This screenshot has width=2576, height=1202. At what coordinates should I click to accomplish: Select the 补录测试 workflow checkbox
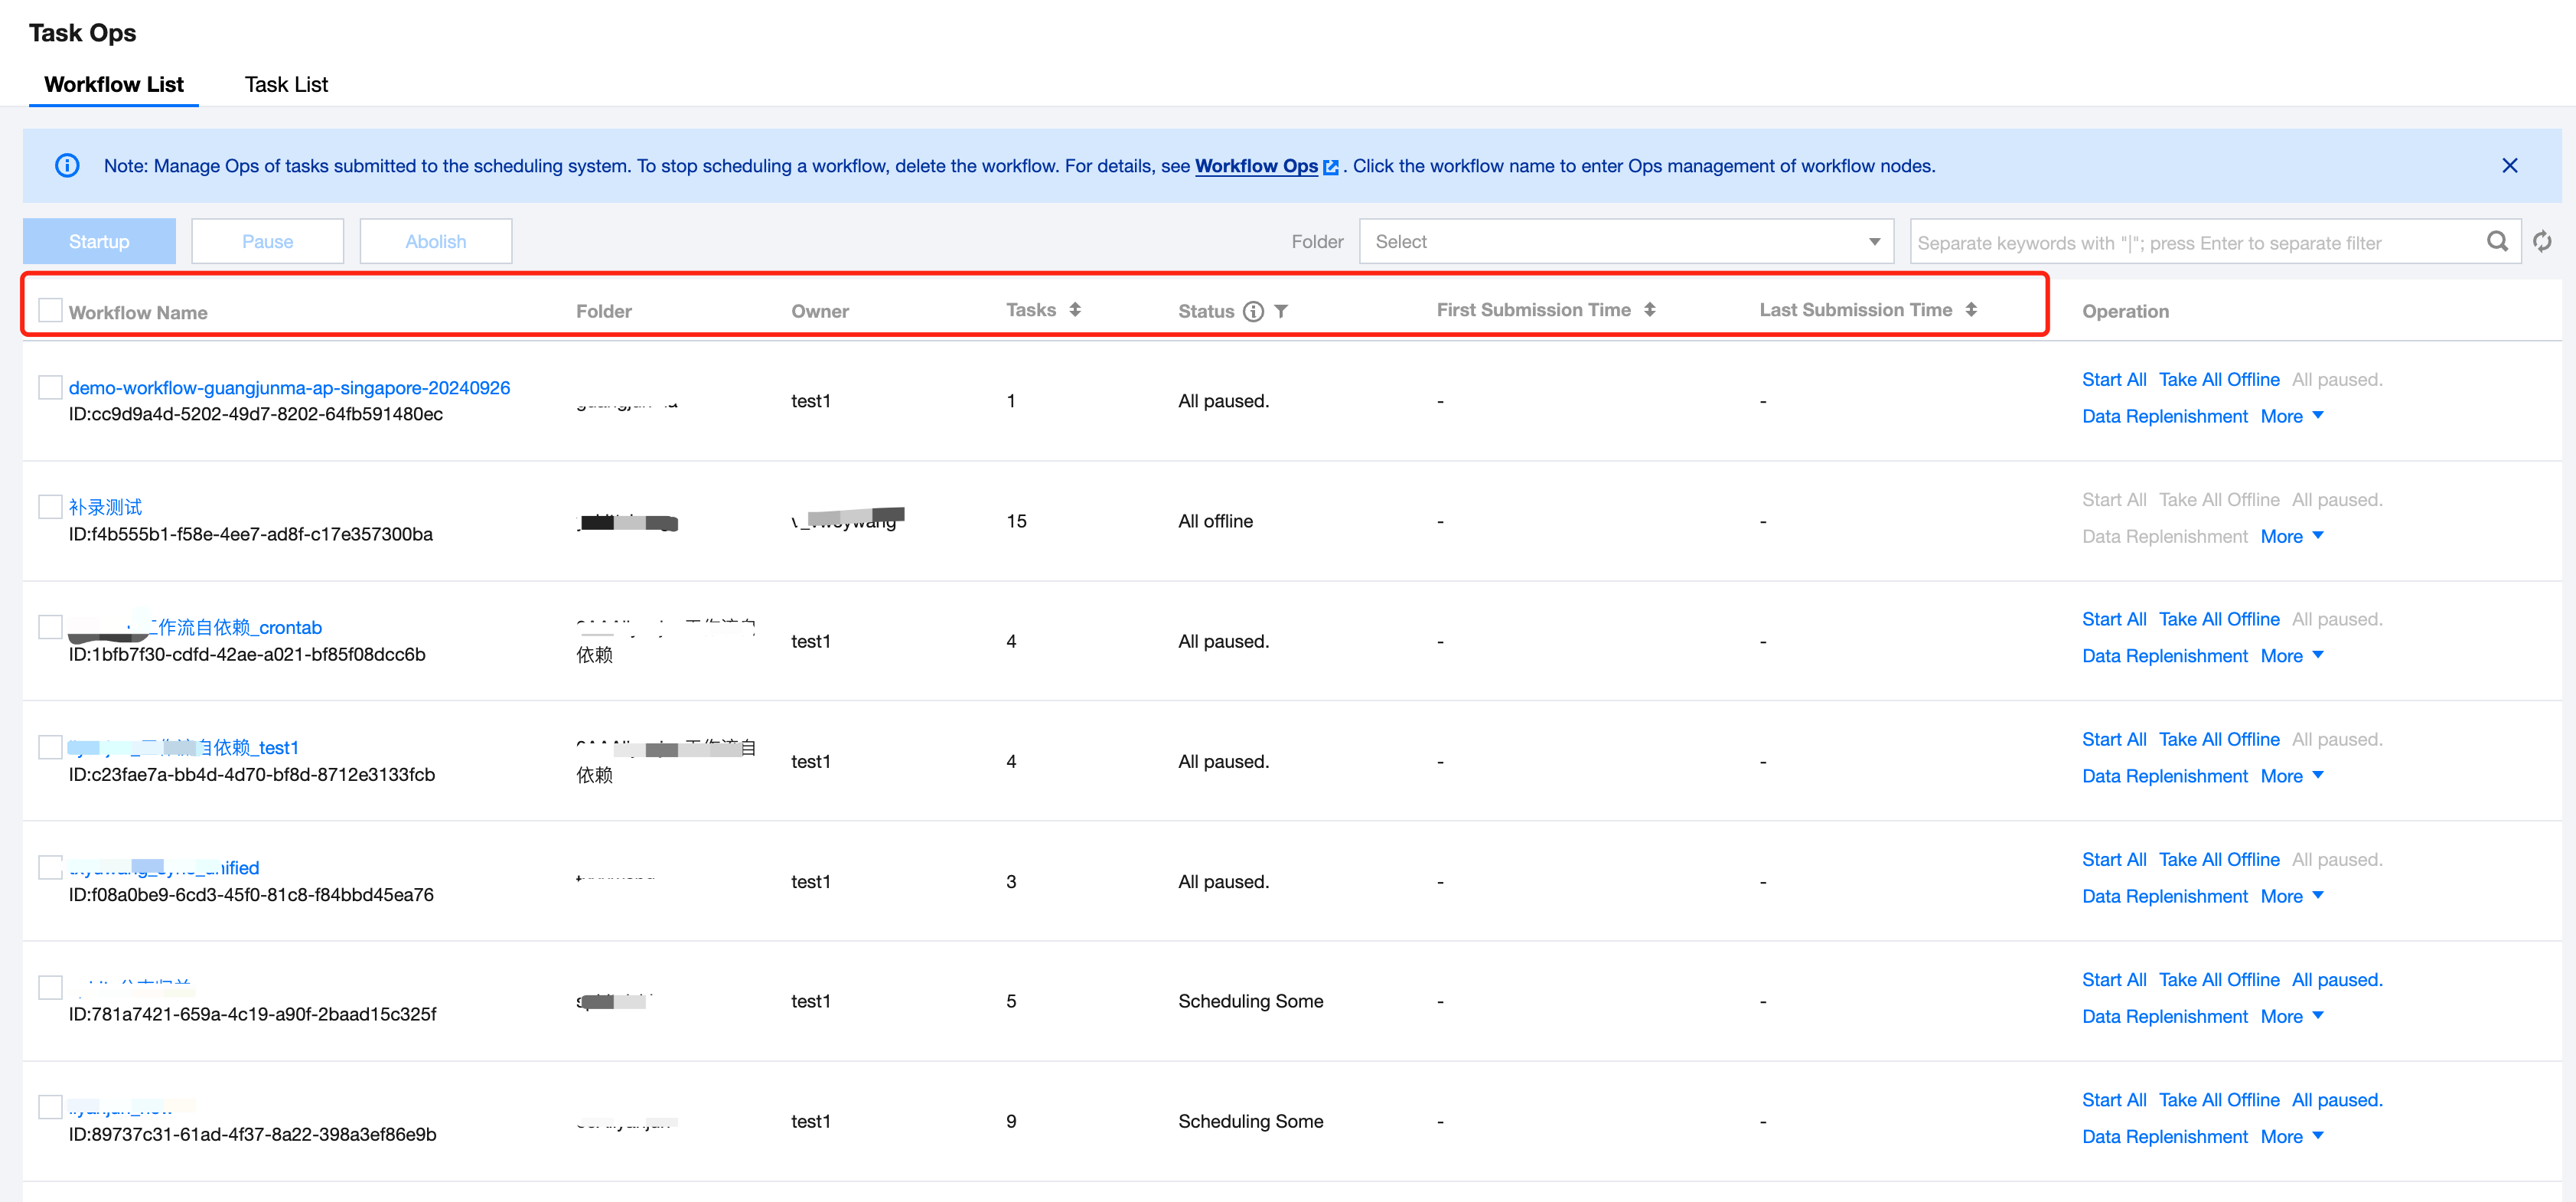(50, 507)
